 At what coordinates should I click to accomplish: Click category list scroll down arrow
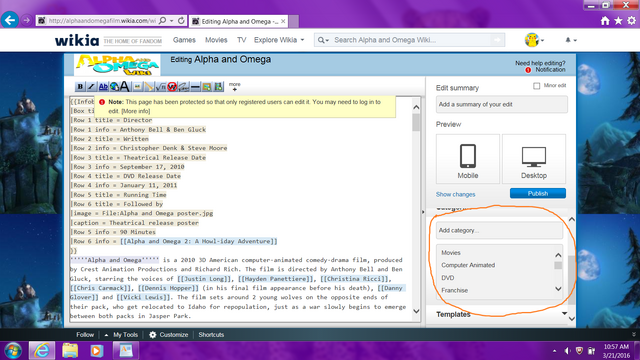[x=558, y=289]
